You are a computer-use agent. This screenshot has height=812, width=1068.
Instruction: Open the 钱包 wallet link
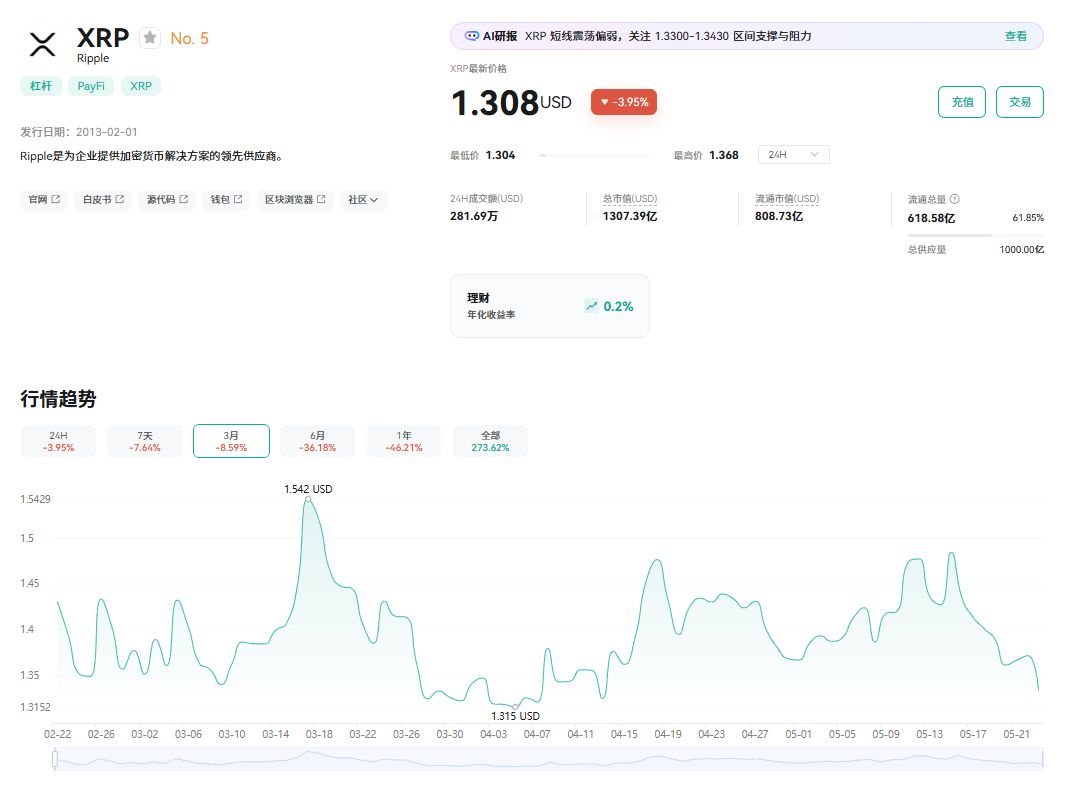click(226, 200)
